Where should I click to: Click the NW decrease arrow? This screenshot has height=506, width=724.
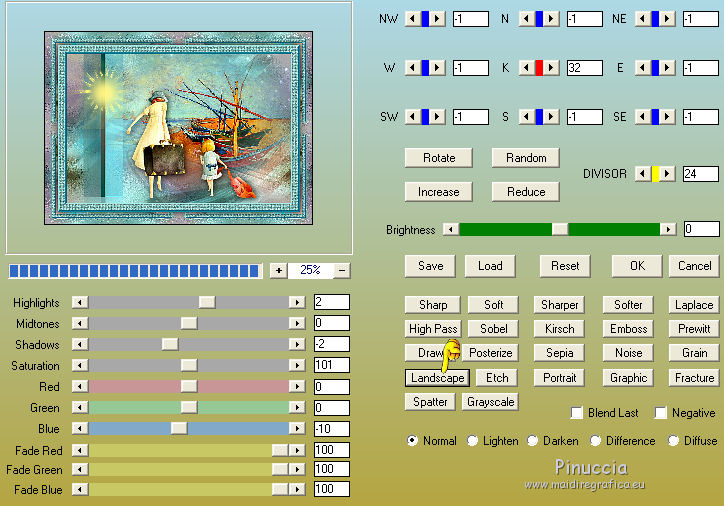[x=412, y=19]
